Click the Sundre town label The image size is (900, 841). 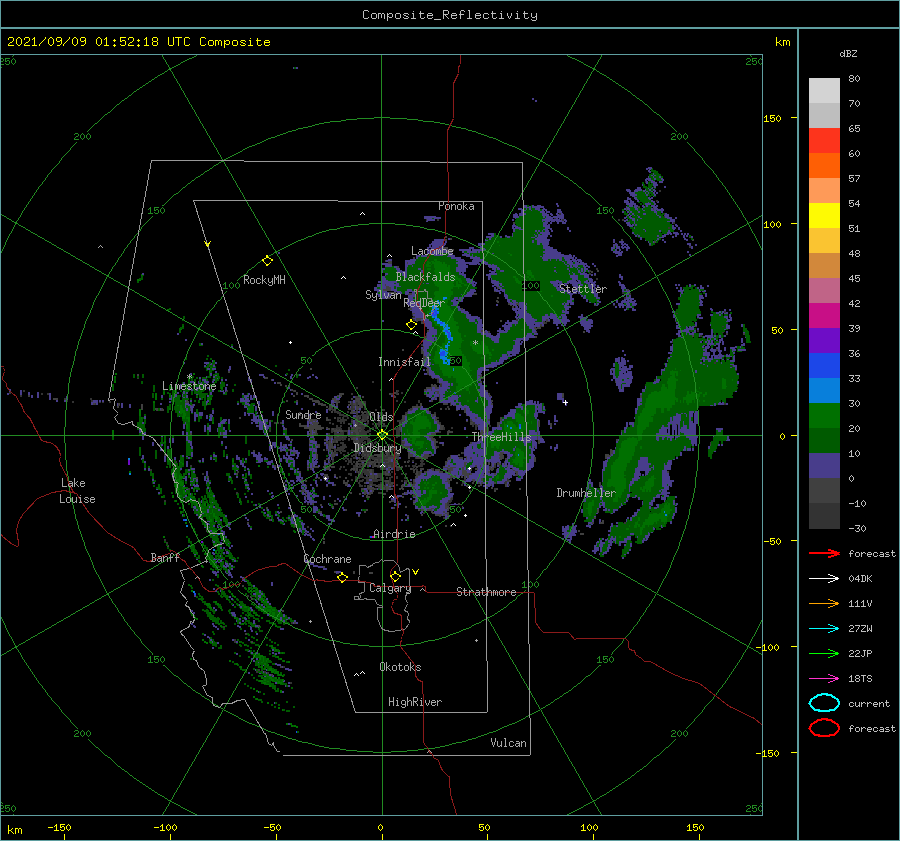click(x=303, y=414)
